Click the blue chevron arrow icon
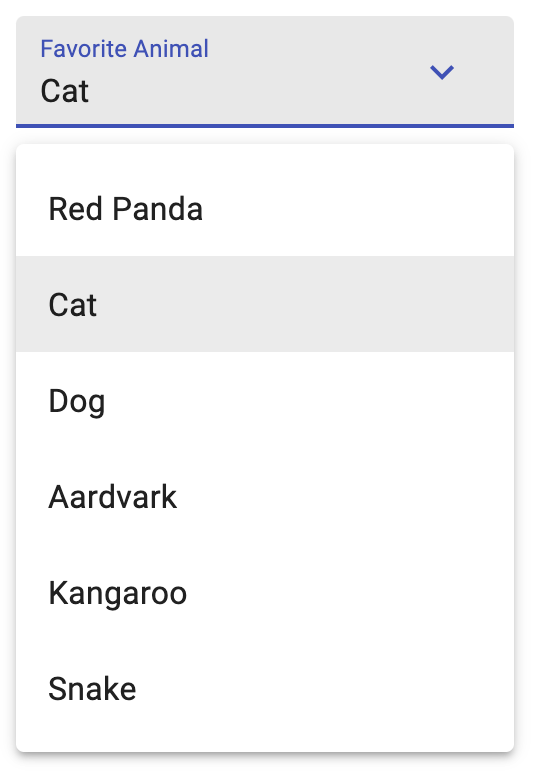Screen dimensions: 536x776 pos(441,72)
